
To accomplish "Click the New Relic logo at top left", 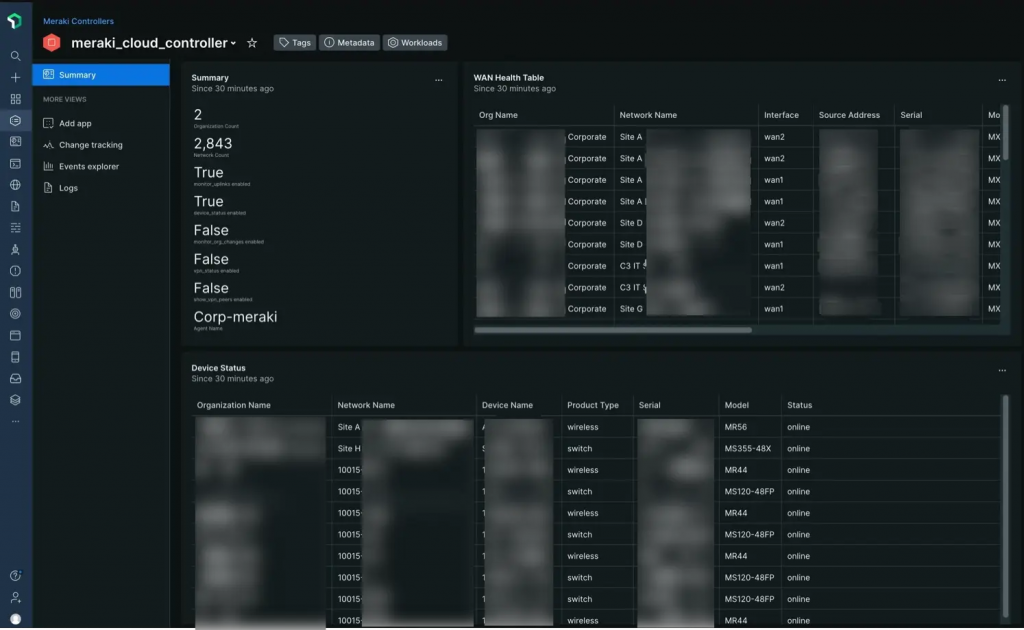I will click(x=15, y=20).
